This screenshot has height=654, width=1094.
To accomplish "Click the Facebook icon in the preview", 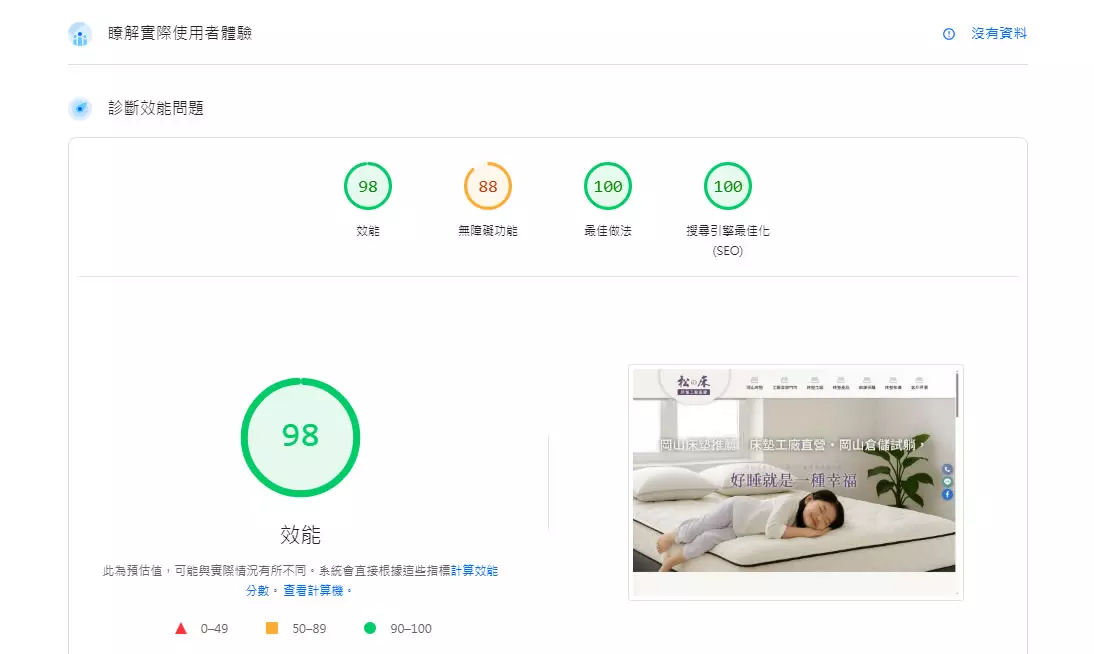I will (x=947, y=495).
